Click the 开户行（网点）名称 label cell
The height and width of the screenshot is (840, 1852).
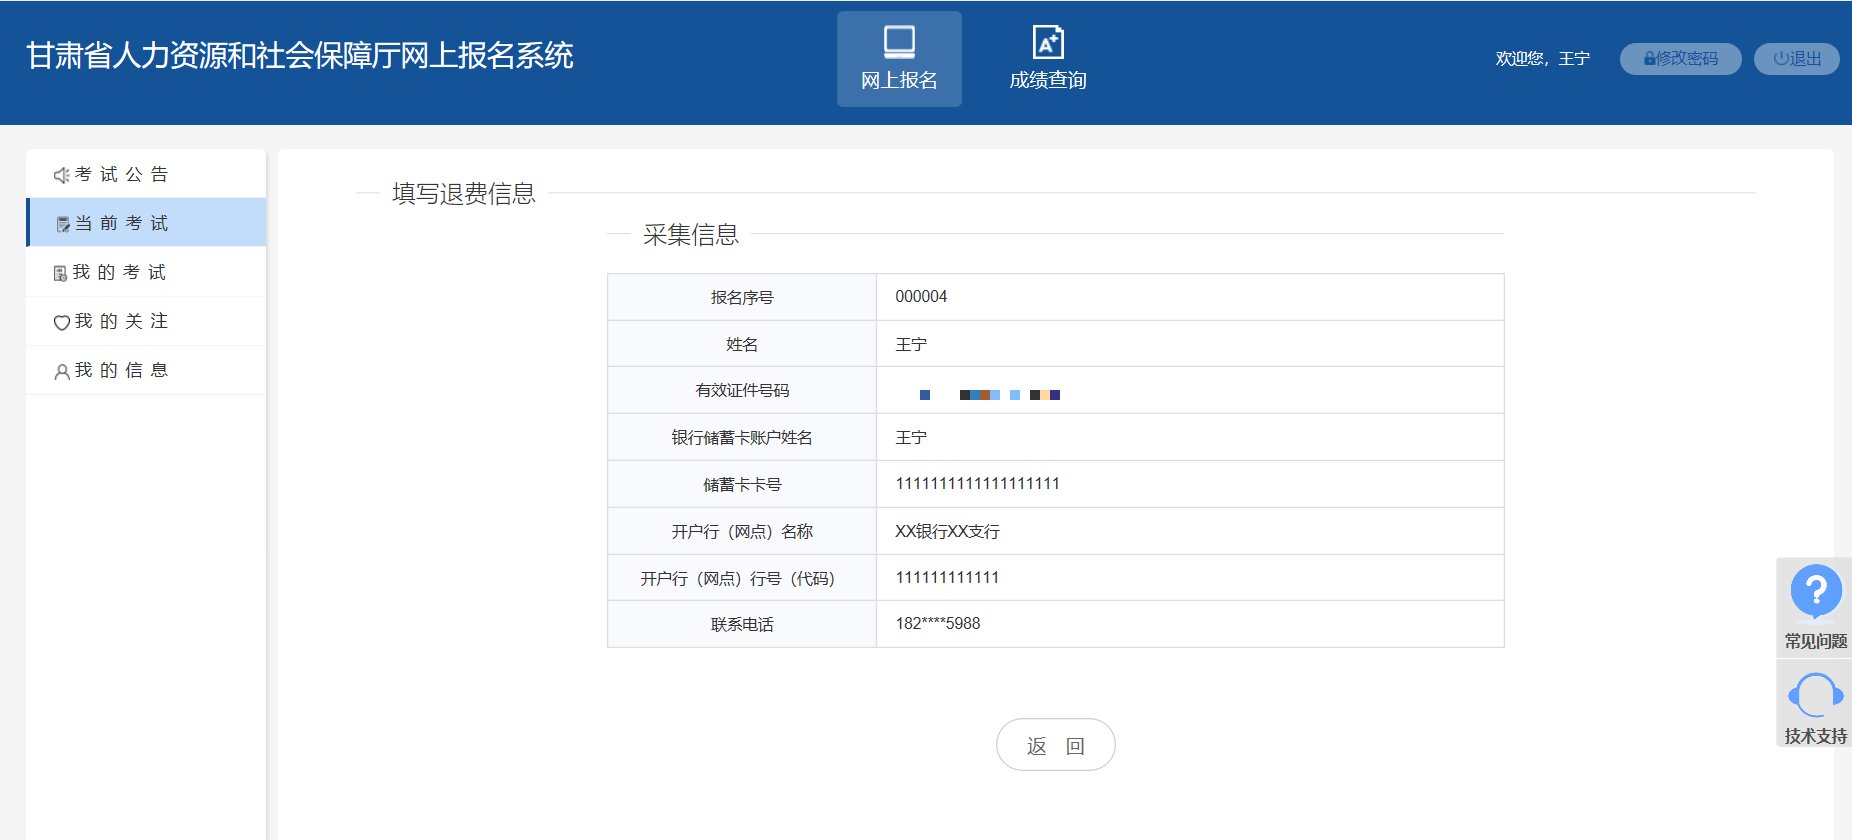(742, 531)
